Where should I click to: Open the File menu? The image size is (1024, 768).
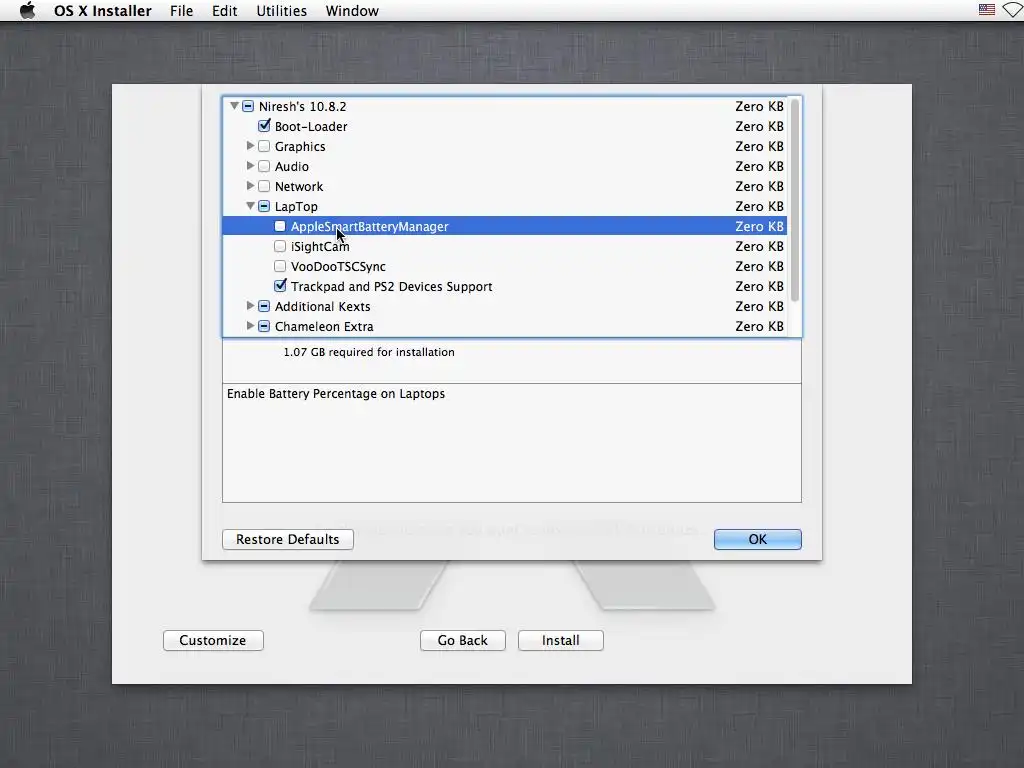pos(181,10)
